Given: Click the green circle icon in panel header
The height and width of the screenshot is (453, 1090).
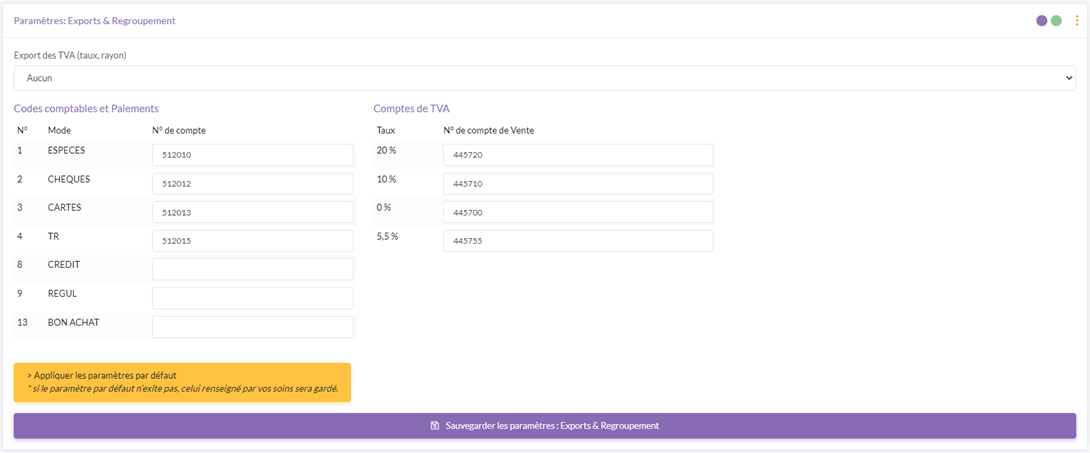Looking at the screenshot, I should click(1056, 20).
